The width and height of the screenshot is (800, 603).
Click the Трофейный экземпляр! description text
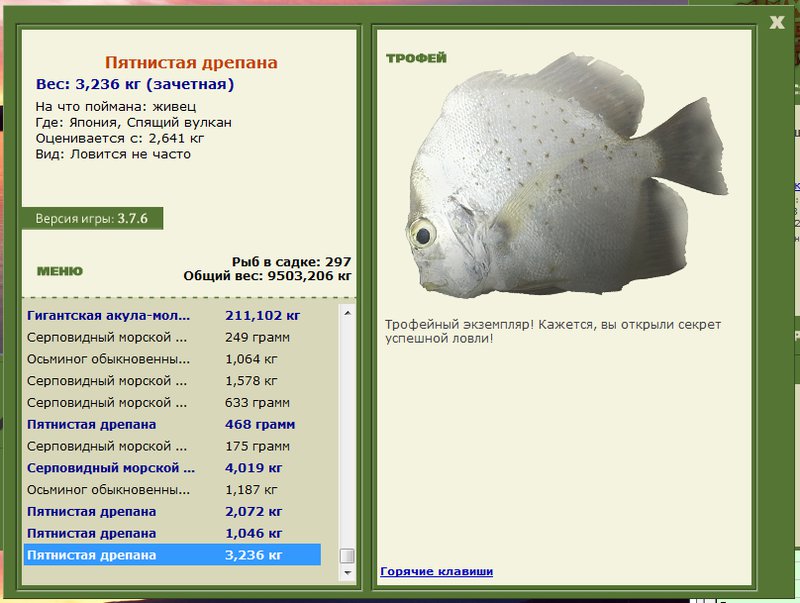pos(553,332)
